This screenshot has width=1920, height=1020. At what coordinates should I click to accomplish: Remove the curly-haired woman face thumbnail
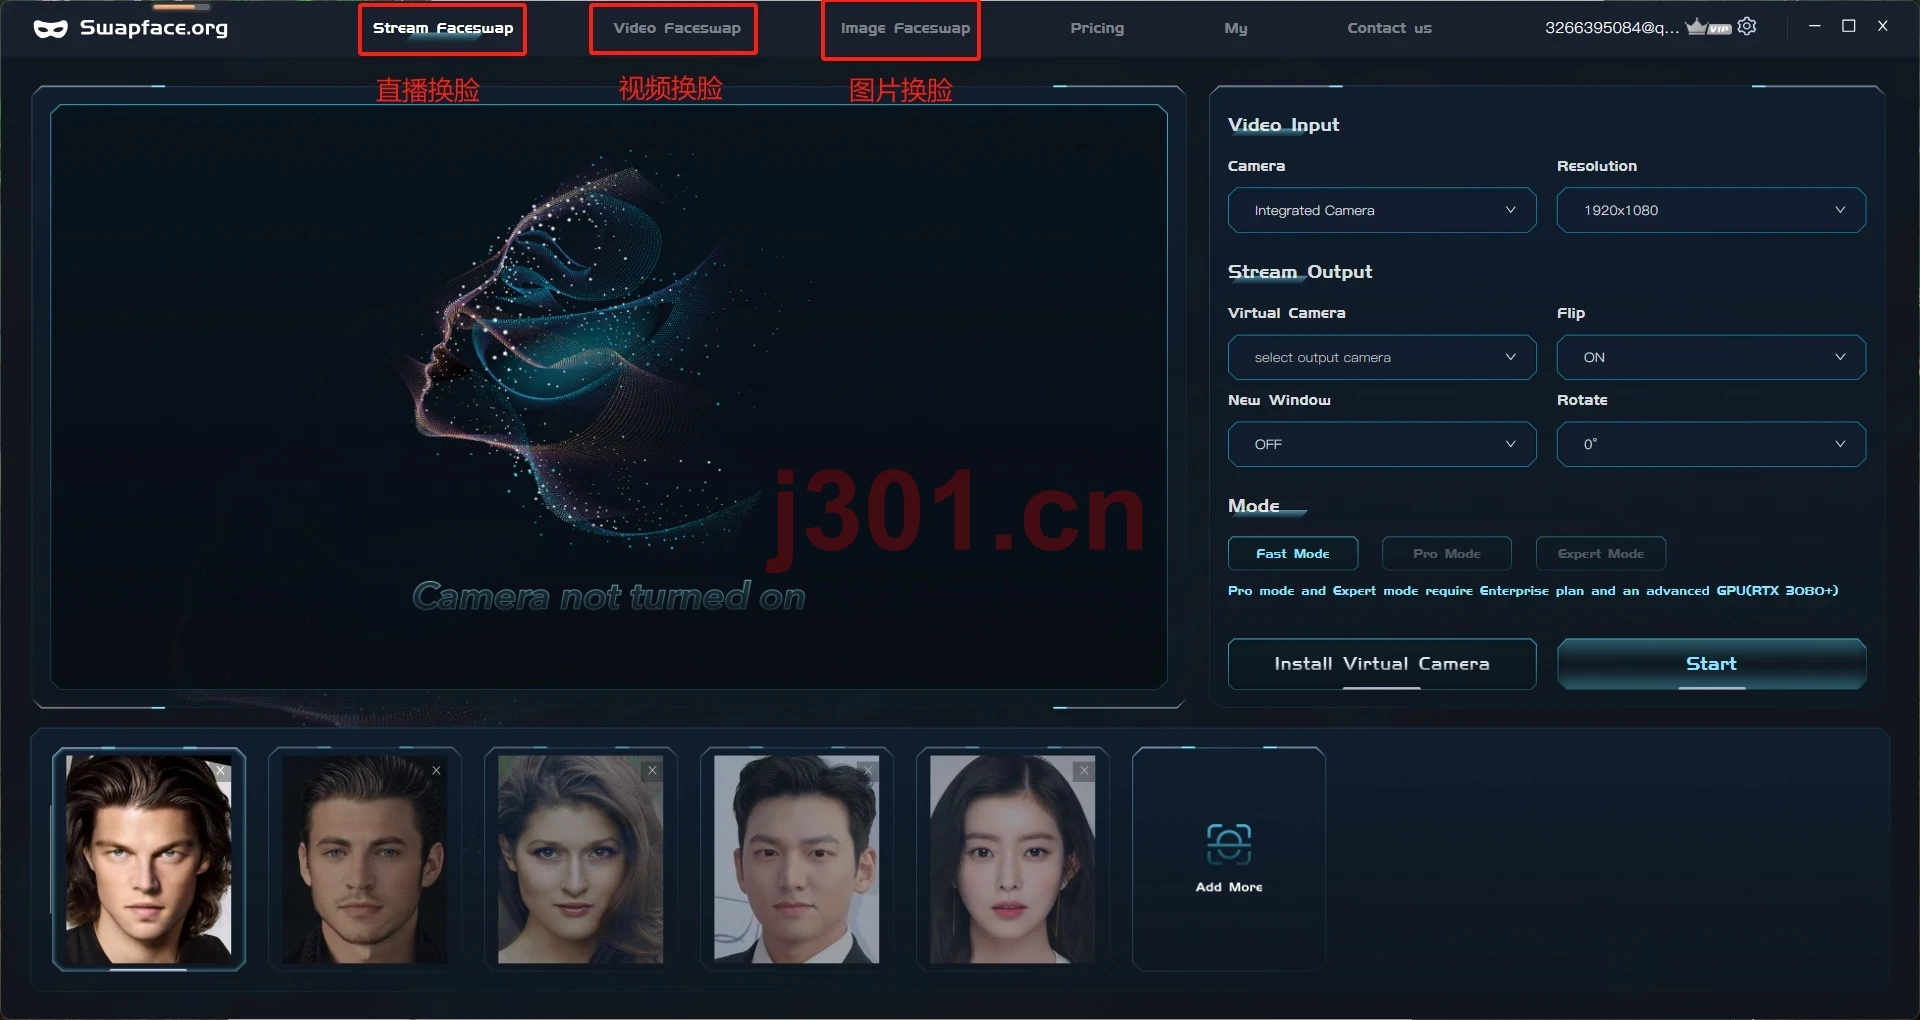click(652, 770)
